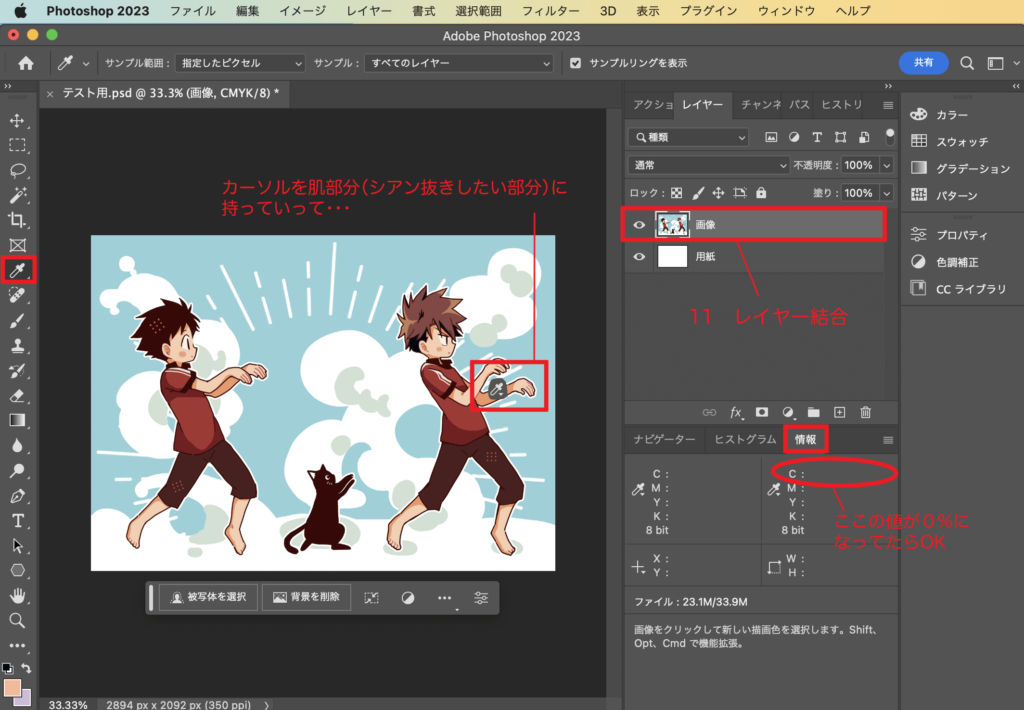The width and height of the screenshot is (1024, 710).
Task: Select the Eyedropper tool in the toolbox
Action: pyautogui.click(x=17, y=270)
